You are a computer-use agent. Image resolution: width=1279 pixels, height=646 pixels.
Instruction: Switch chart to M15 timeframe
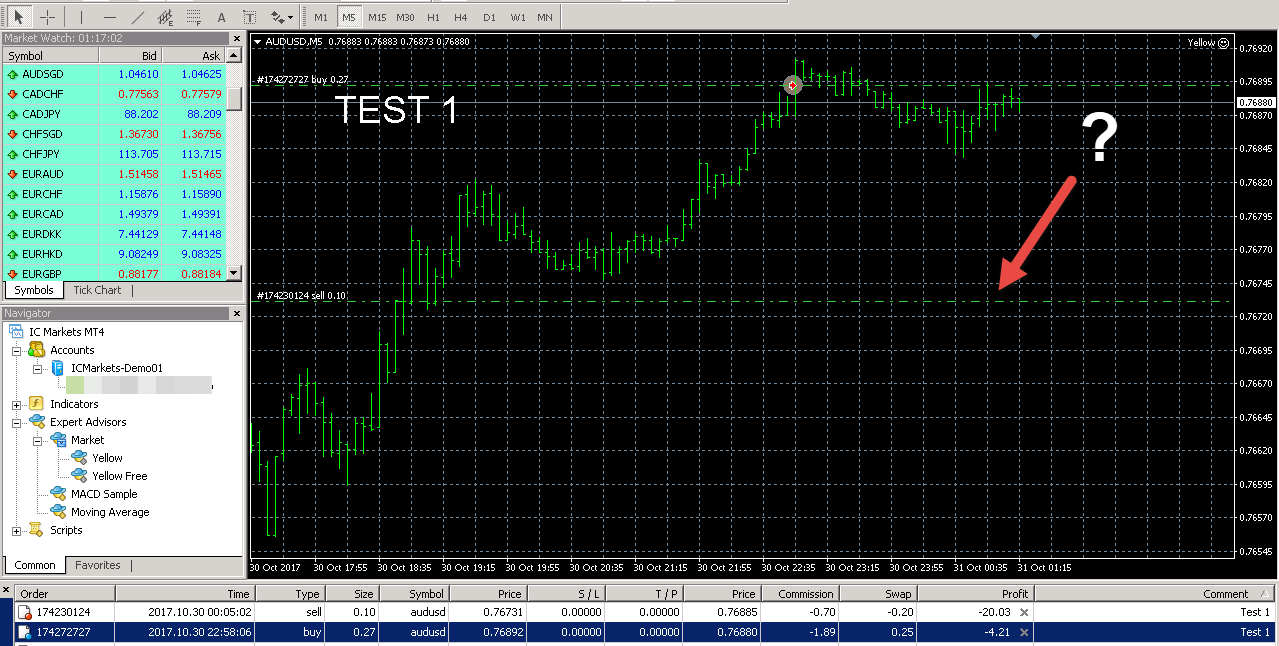pos(377,17)
